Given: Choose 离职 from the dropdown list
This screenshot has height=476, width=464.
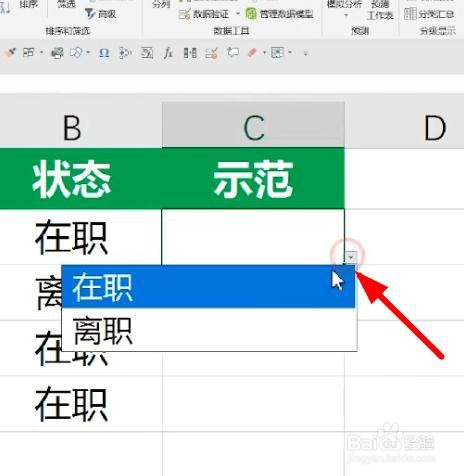Looking at the screenshot, I should [209, 330].
